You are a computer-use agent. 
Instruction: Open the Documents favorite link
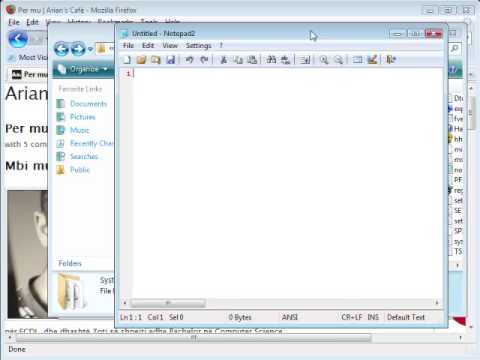click(x=88, y=104)
